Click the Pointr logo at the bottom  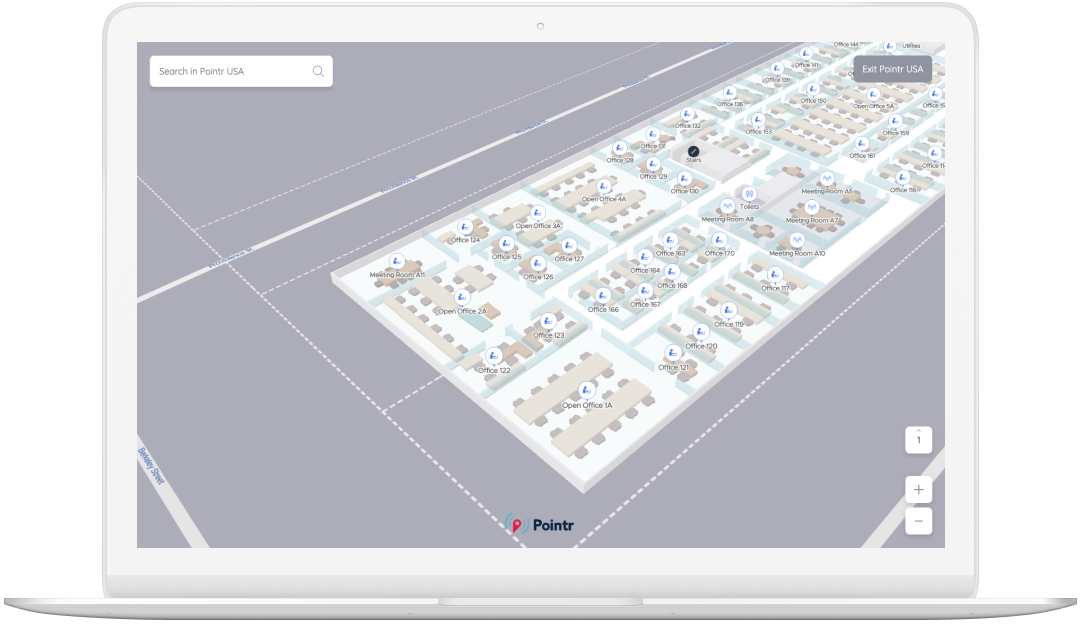(x=541, y=523)
